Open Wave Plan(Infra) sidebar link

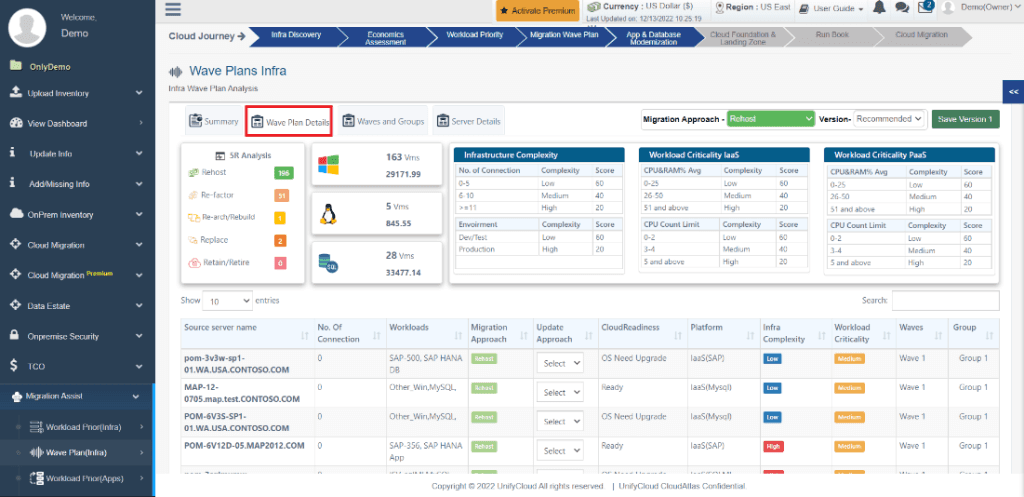pos(77,452)
